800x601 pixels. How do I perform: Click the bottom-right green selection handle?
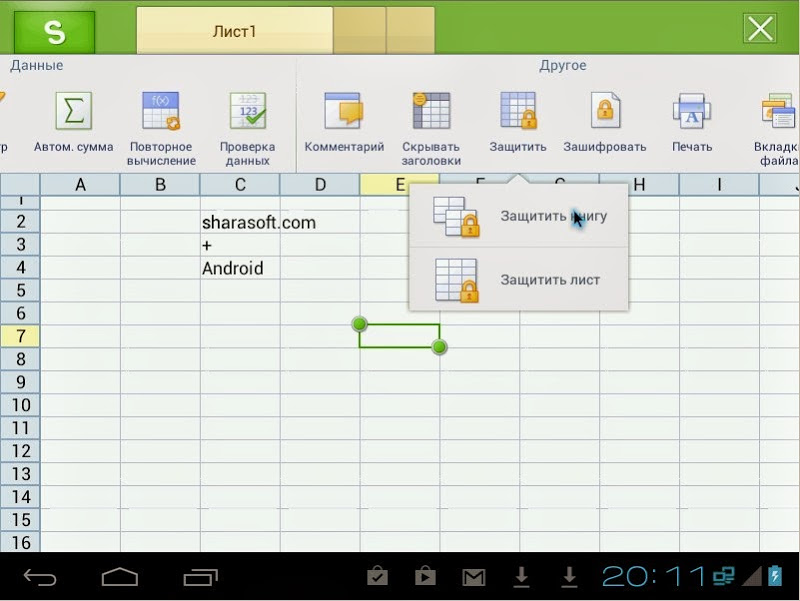(x=439, y=347)
